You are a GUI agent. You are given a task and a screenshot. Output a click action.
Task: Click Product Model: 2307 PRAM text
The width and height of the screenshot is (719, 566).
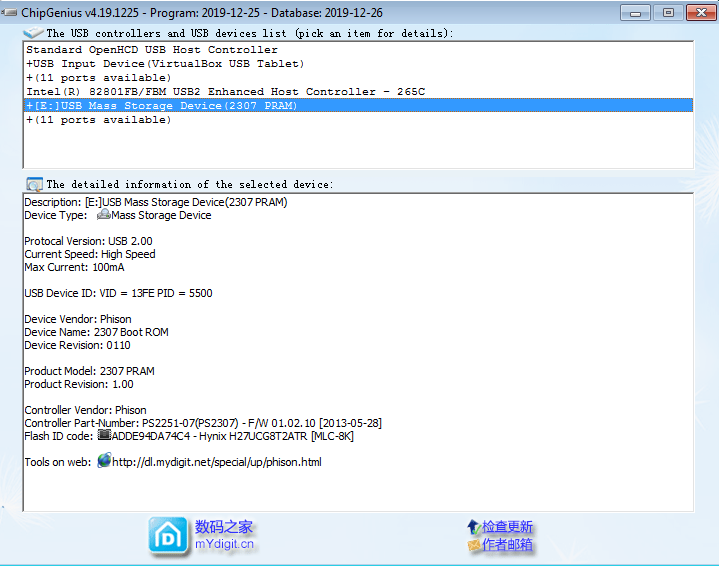coord(89,371)
